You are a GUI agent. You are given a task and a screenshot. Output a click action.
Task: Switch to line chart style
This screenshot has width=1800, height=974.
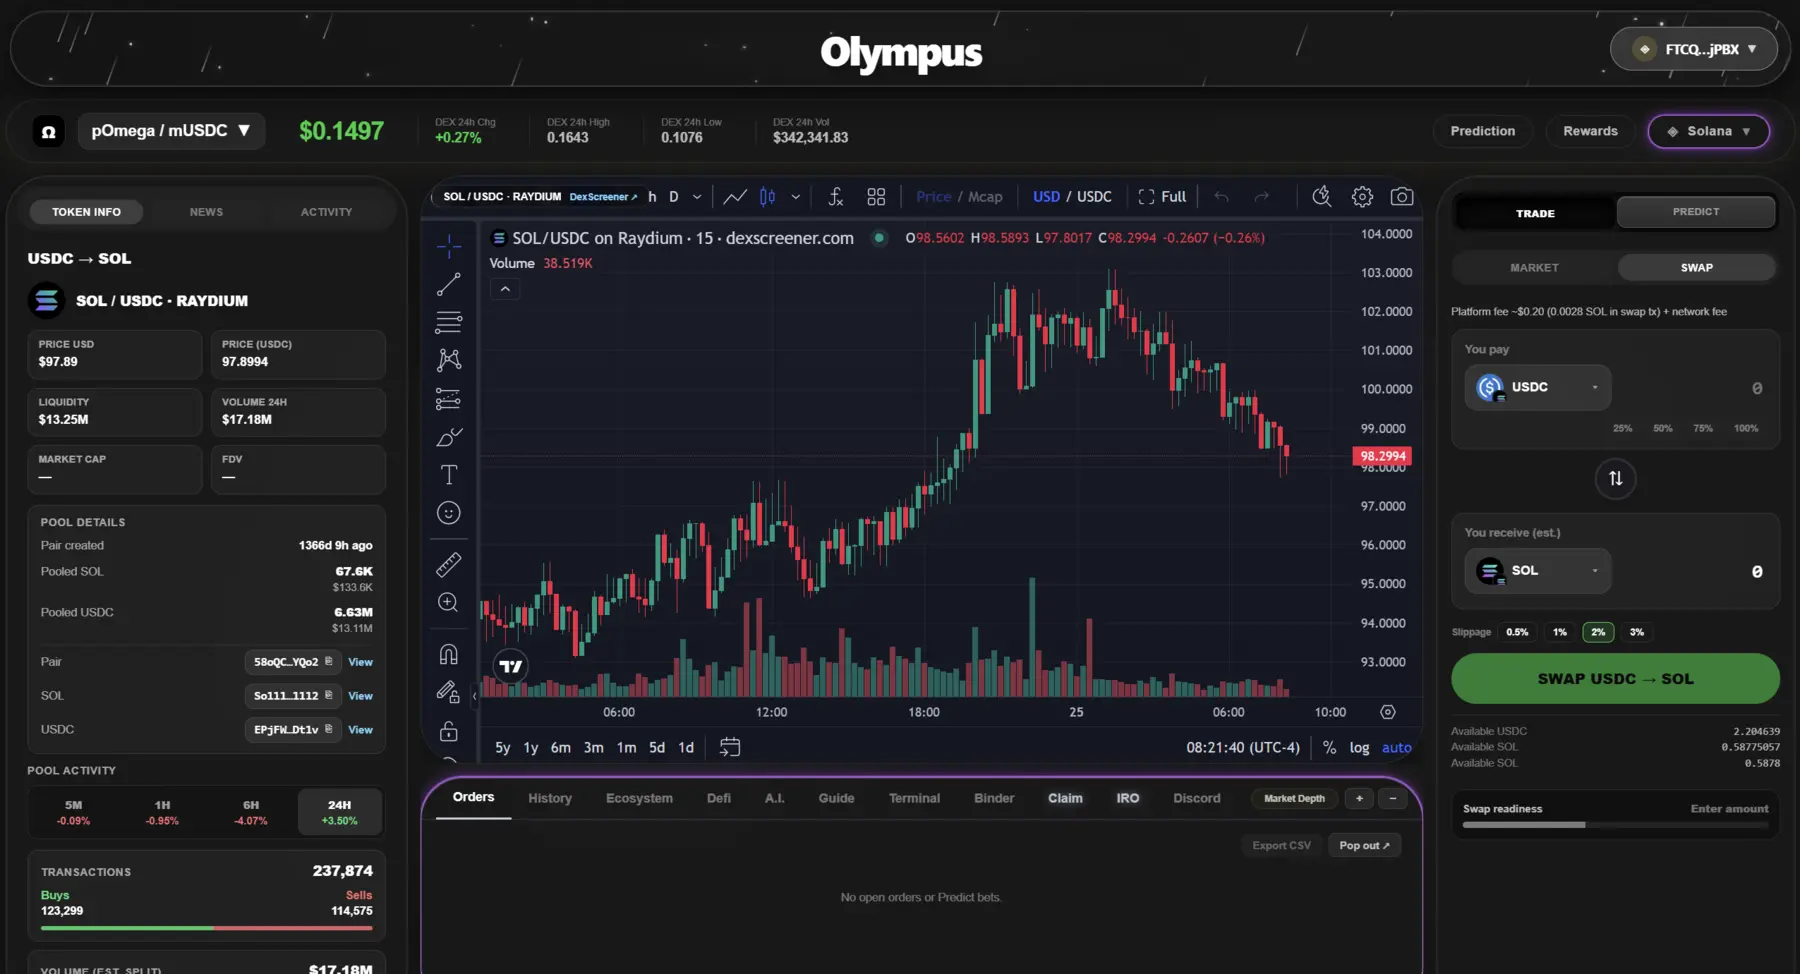735,197
